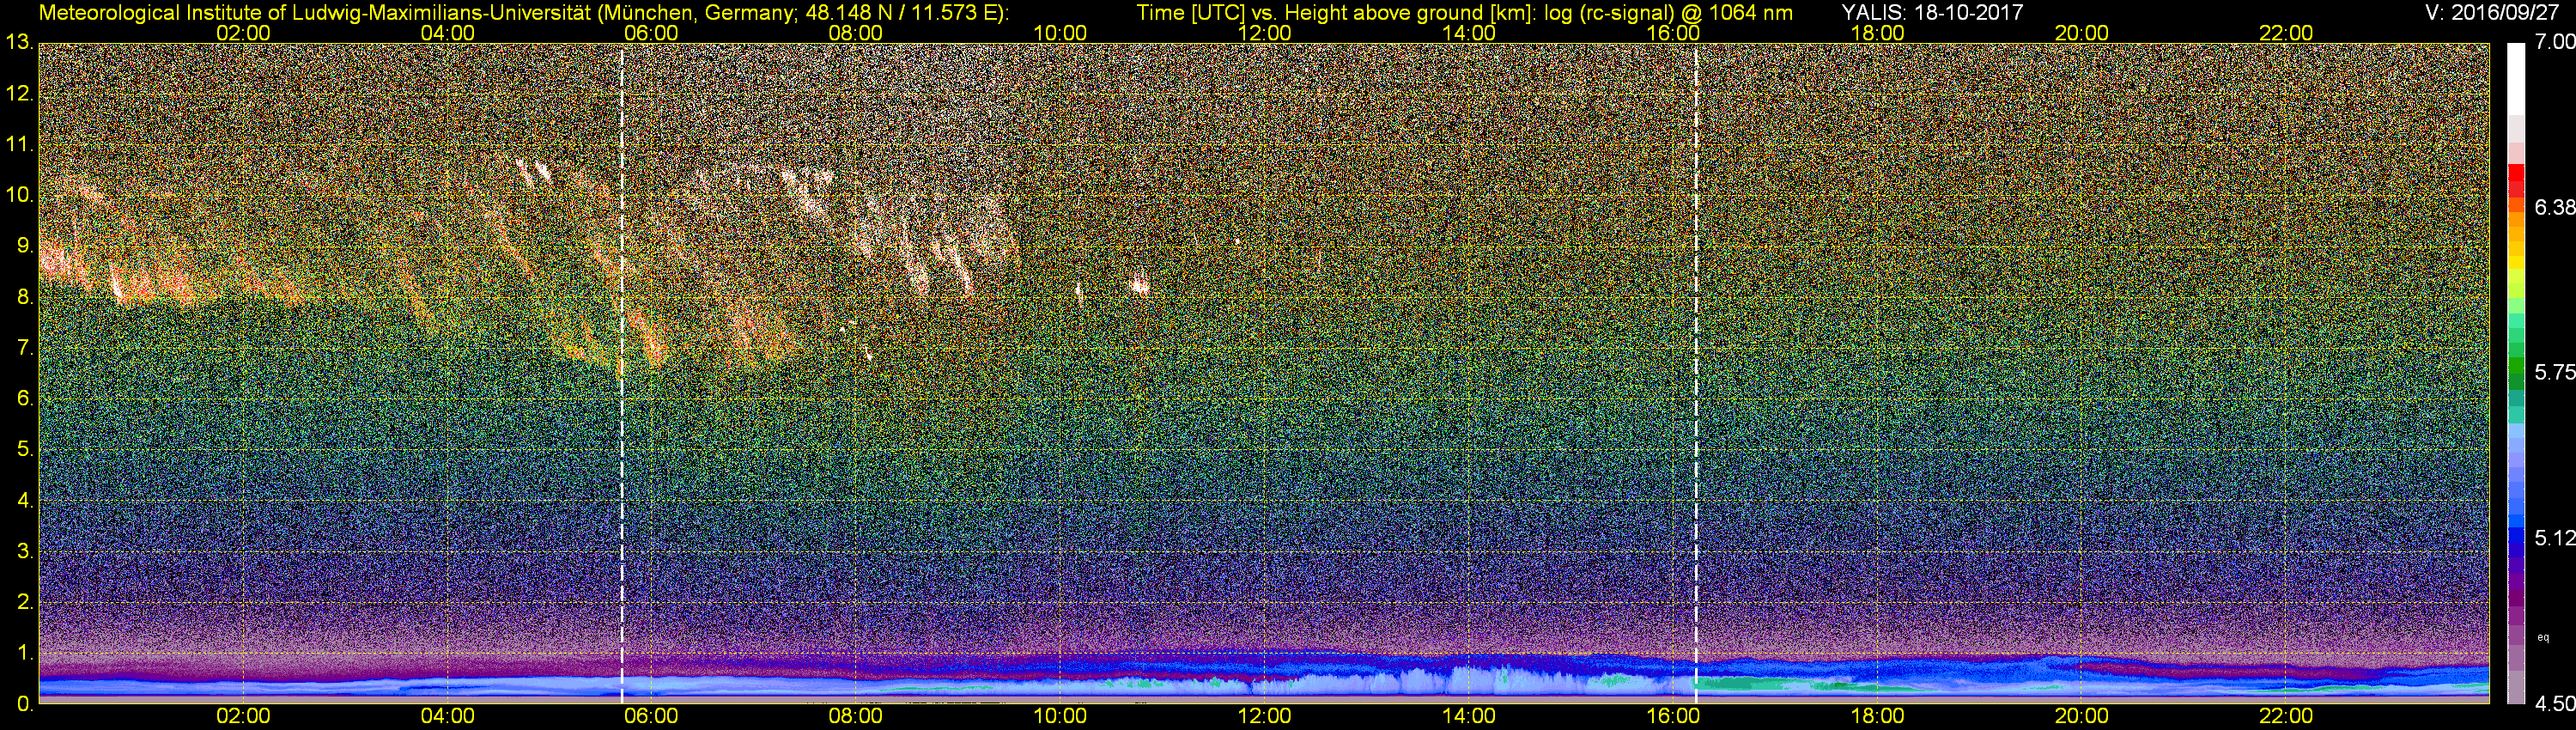Click the 13 km height axis label
2576x730 pixels.
click(19, 43)
